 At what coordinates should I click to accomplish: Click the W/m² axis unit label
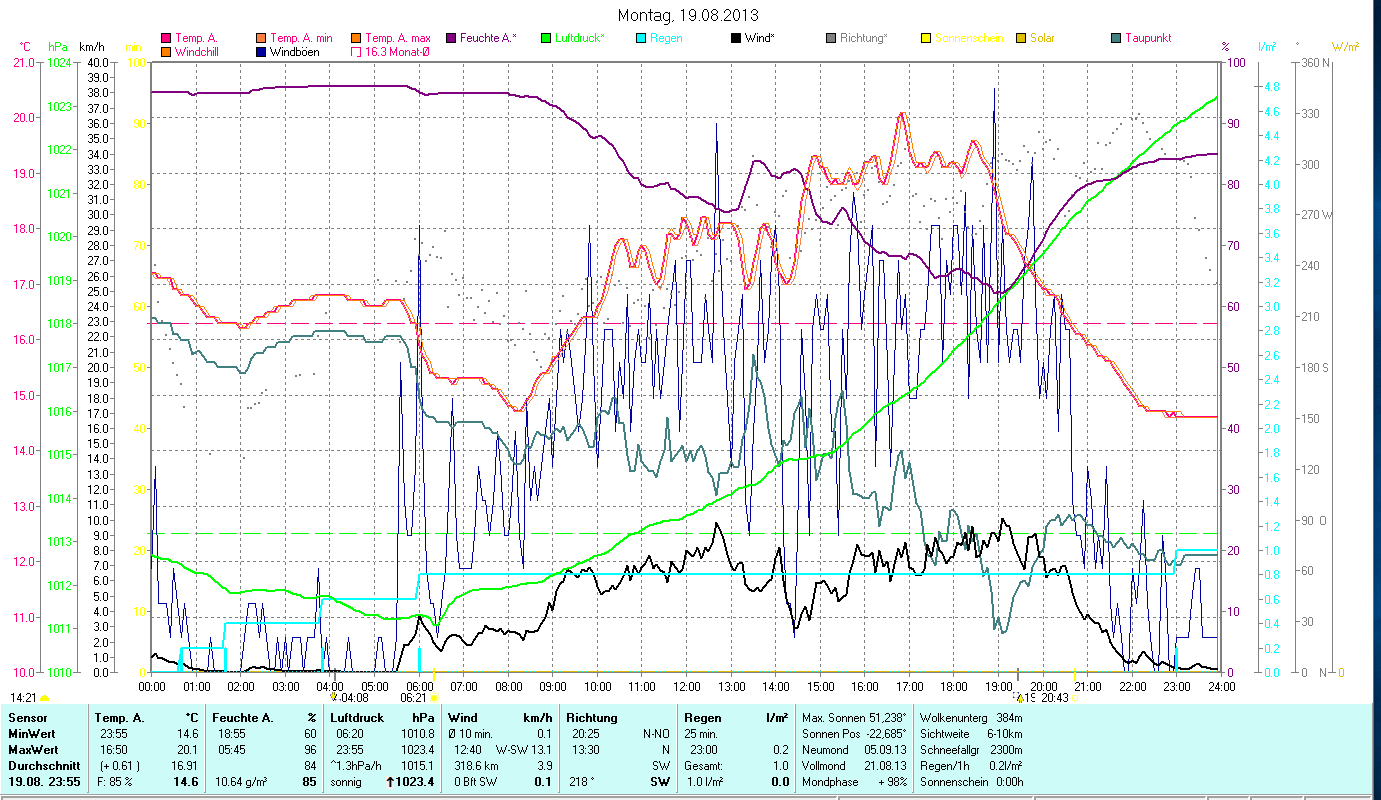(1346, 47)
